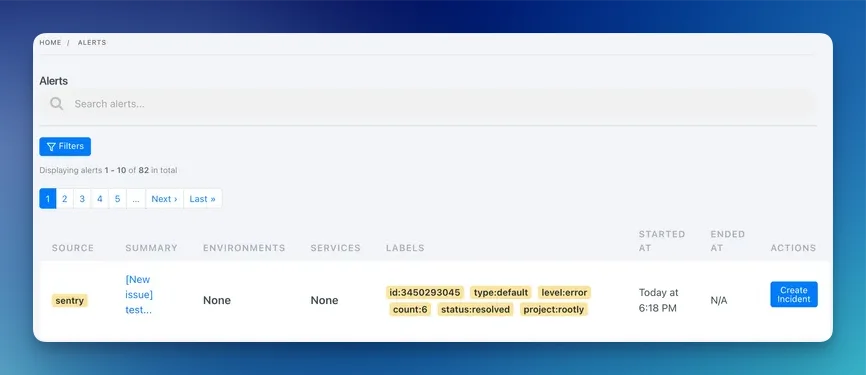Click the ALERTS breadcrumb
The image size is (866, 375).
92,43
